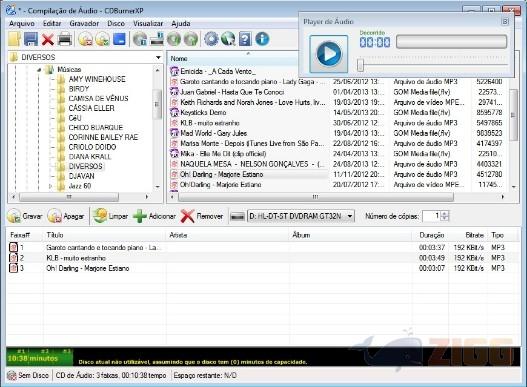The image size is (527, 387).
Task: Sort tracks by Duração column header
Action: 432,235
